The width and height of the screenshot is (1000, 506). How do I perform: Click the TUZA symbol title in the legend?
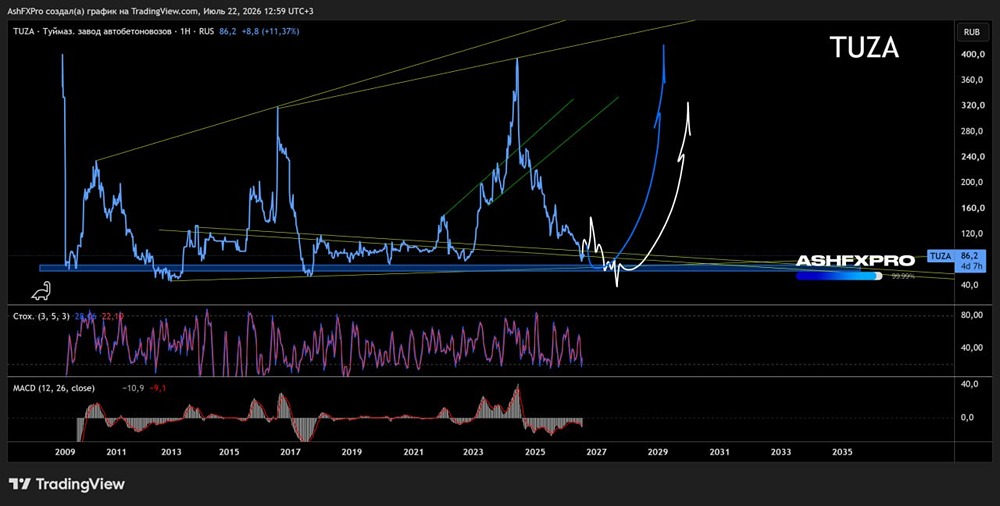click(24, 31)
